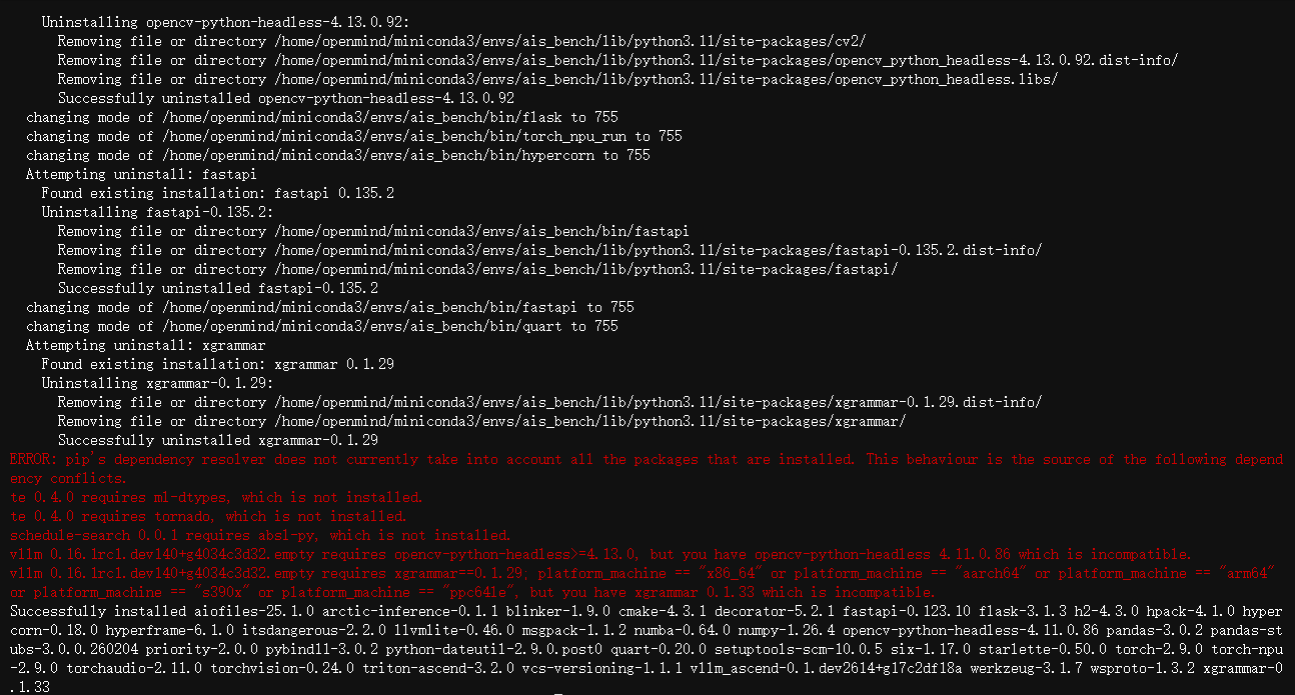Click 'te 0.4.0 requires ml-dtypes' error line
This screenshot has height=695, width=1295.
[x=216, y=497]
